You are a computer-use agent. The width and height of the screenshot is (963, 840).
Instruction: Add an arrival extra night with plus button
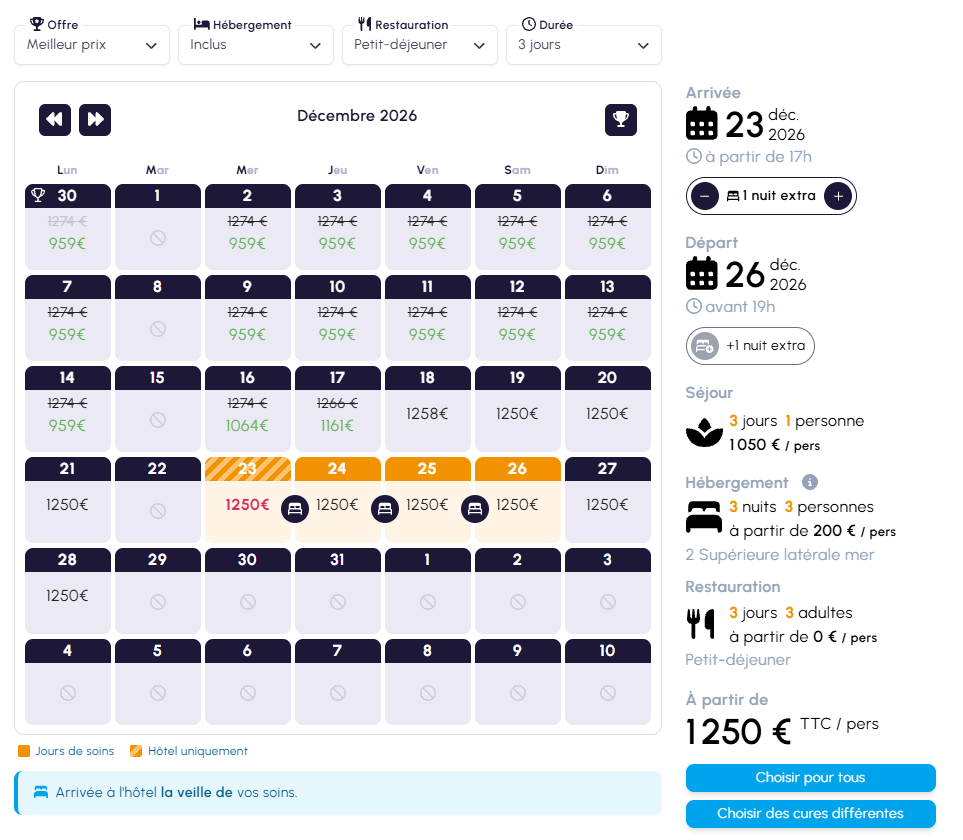point(838,196)
